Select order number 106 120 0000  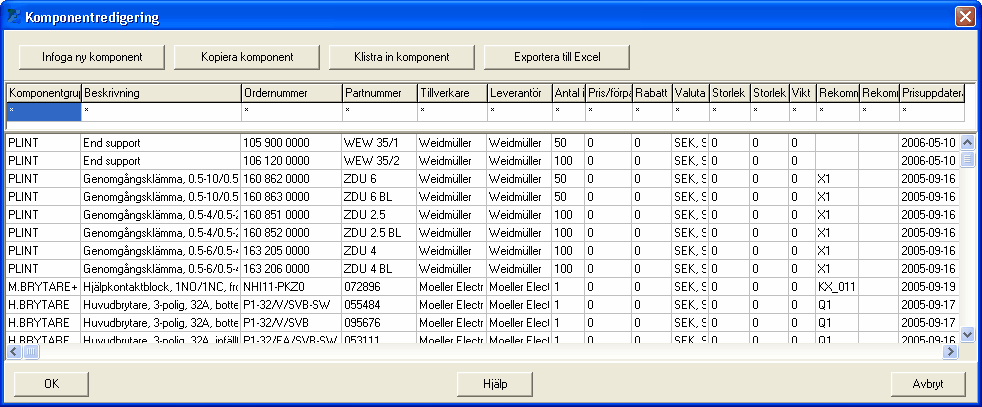[x=291, y=161]
